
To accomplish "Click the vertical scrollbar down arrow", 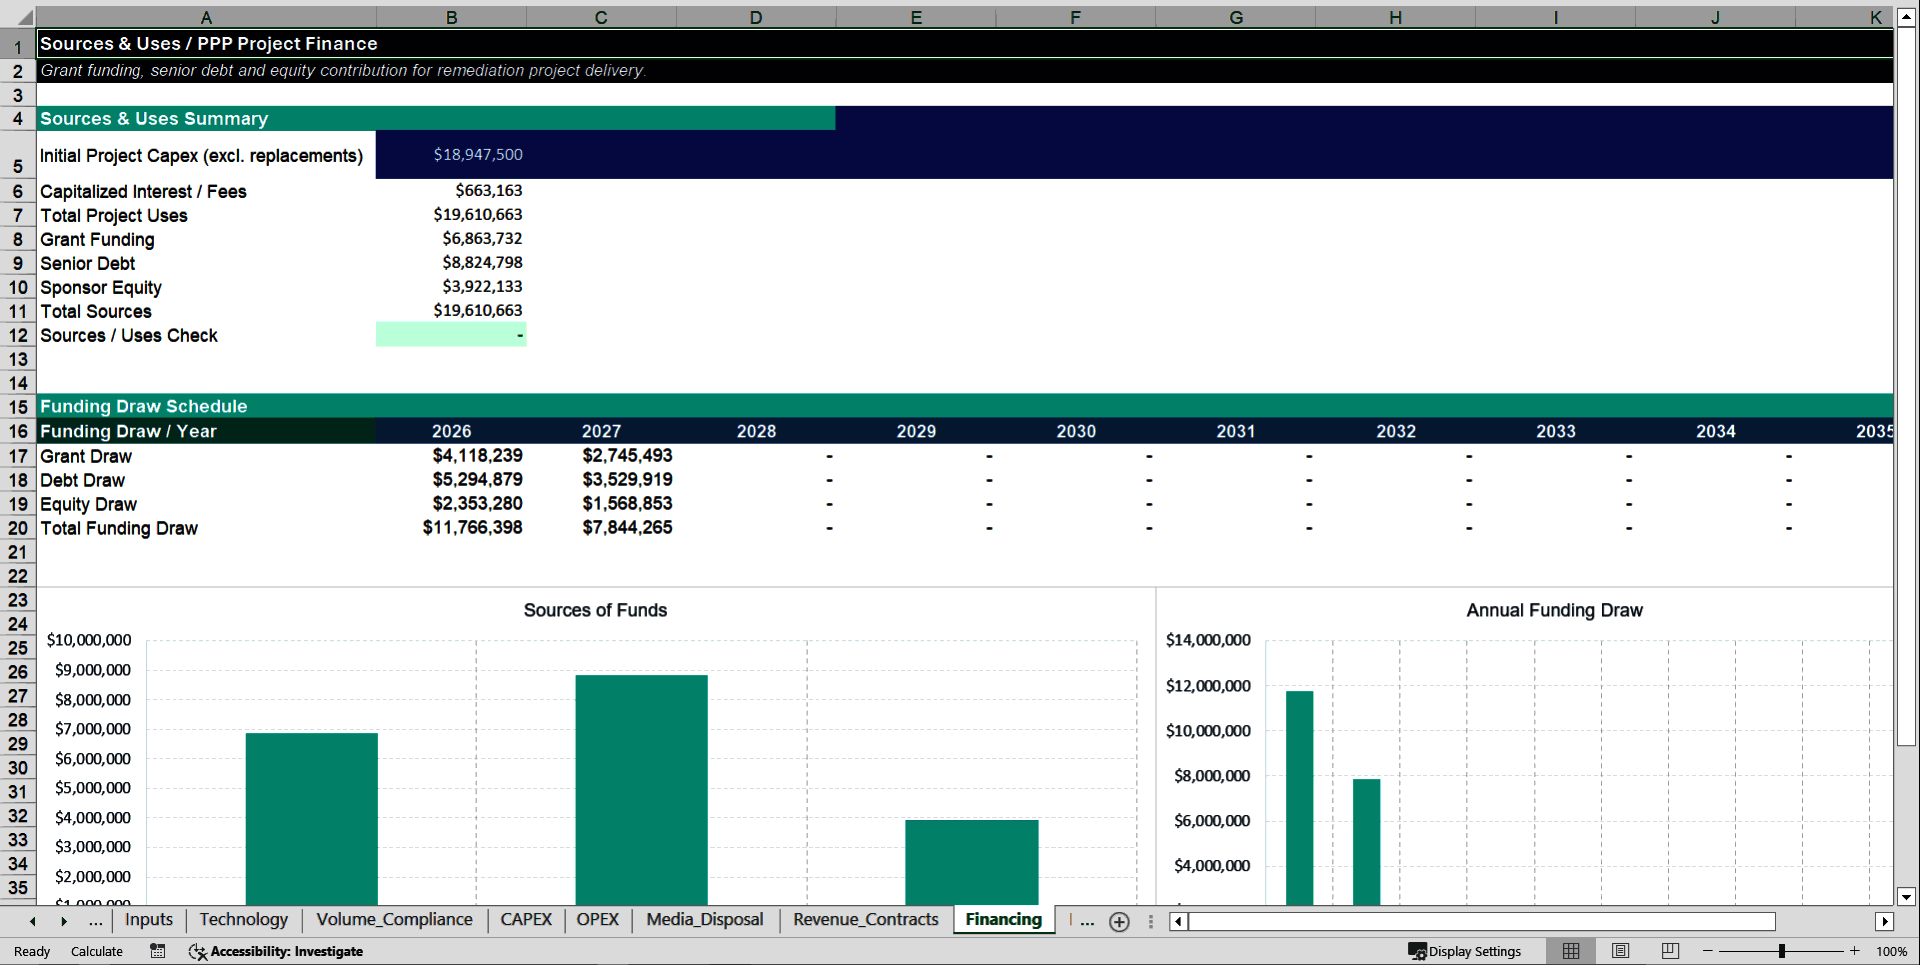I will pyautogui.click(x=1906, y=897).
